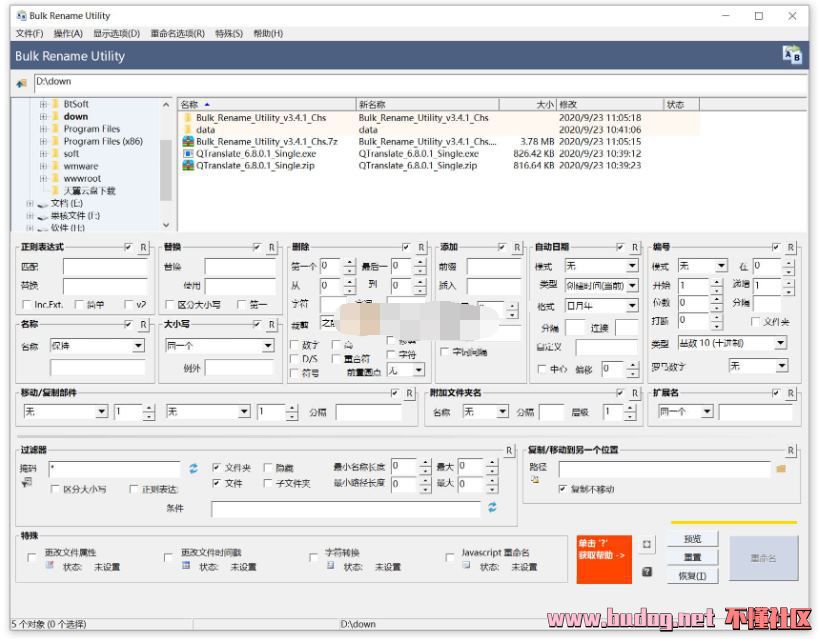This screenshot has height=639, width=821.
Task: Enable the Javascript 重命名 checkbox
Action: (449, 557)
